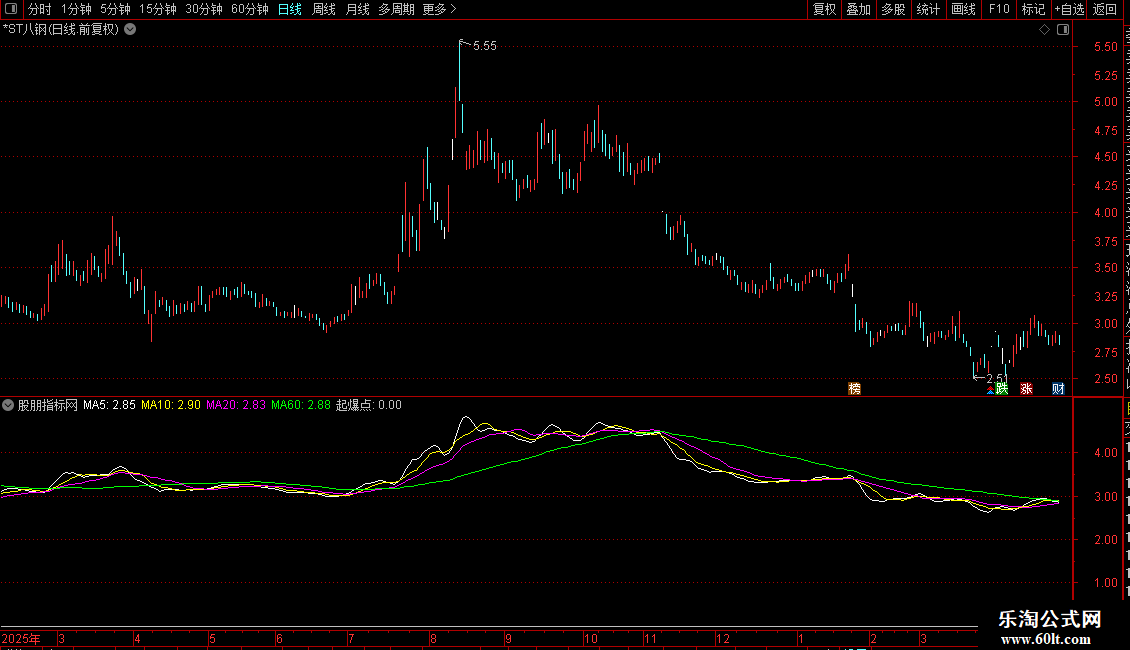Expand the 更多 periods menu

(439, 9)
